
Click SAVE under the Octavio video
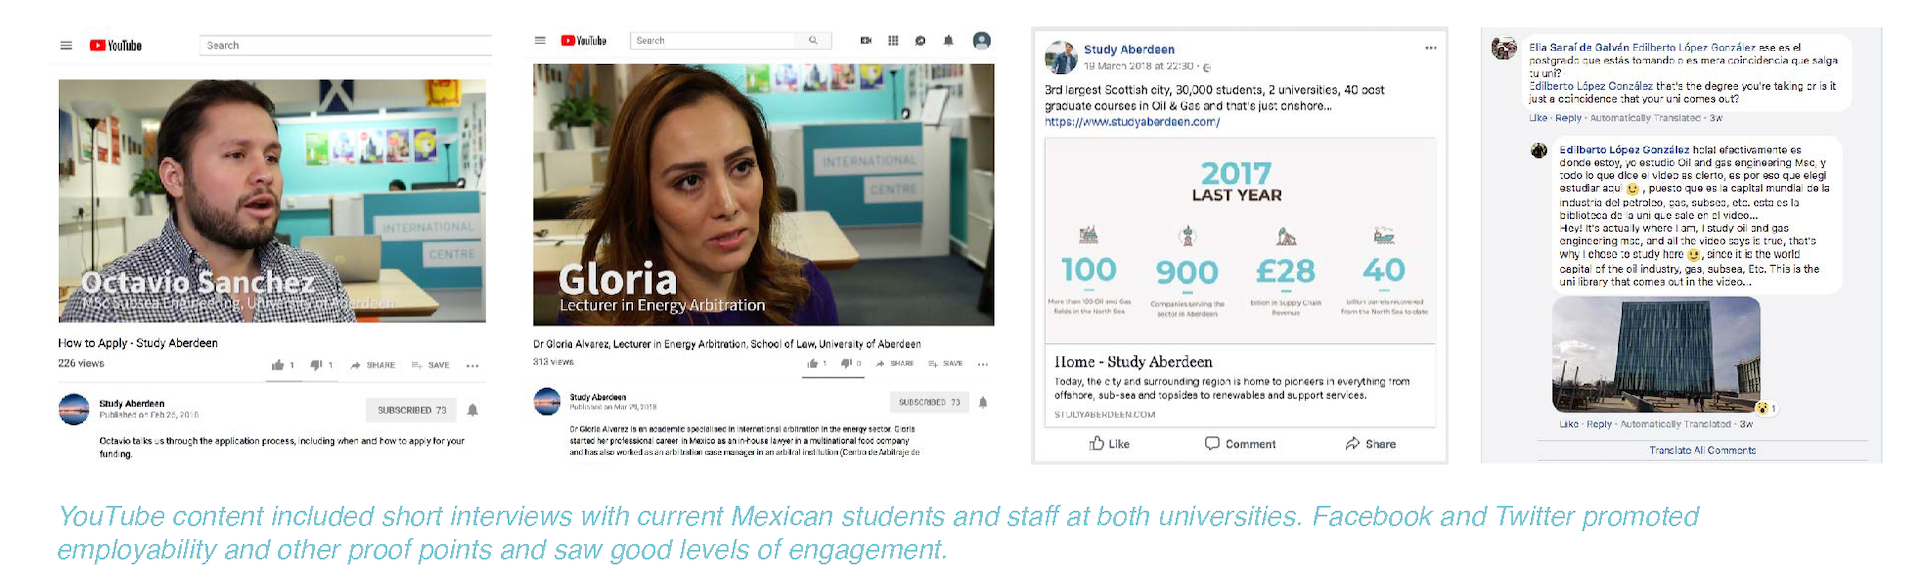pyautogui.click(x=431, y=366)
